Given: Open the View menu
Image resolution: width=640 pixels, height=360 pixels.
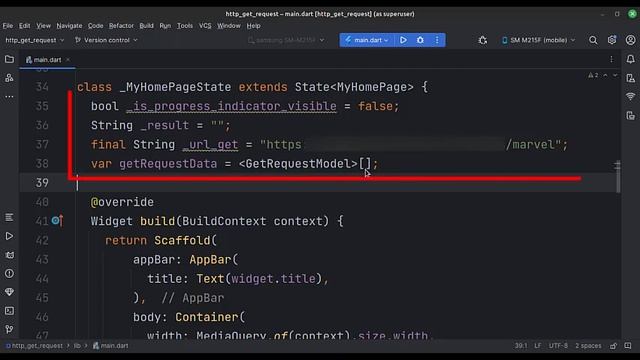Looking at the screenshot, I should [x=43, y=26].
